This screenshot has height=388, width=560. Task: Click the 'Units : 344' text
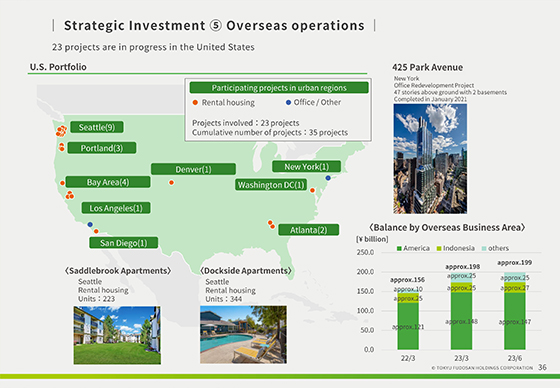coord(224,299)
